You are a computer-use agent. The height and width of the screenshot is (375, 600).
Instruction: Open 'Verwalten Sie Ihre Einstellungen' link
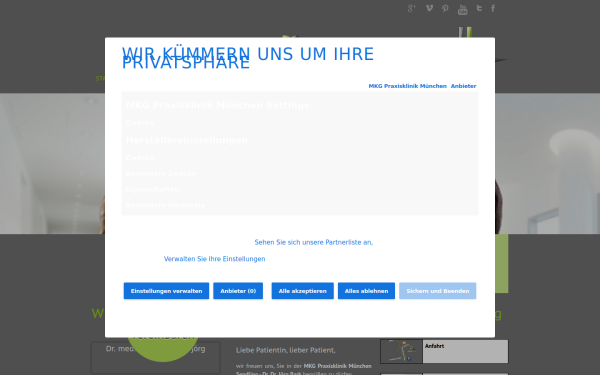tap(215, 259)
